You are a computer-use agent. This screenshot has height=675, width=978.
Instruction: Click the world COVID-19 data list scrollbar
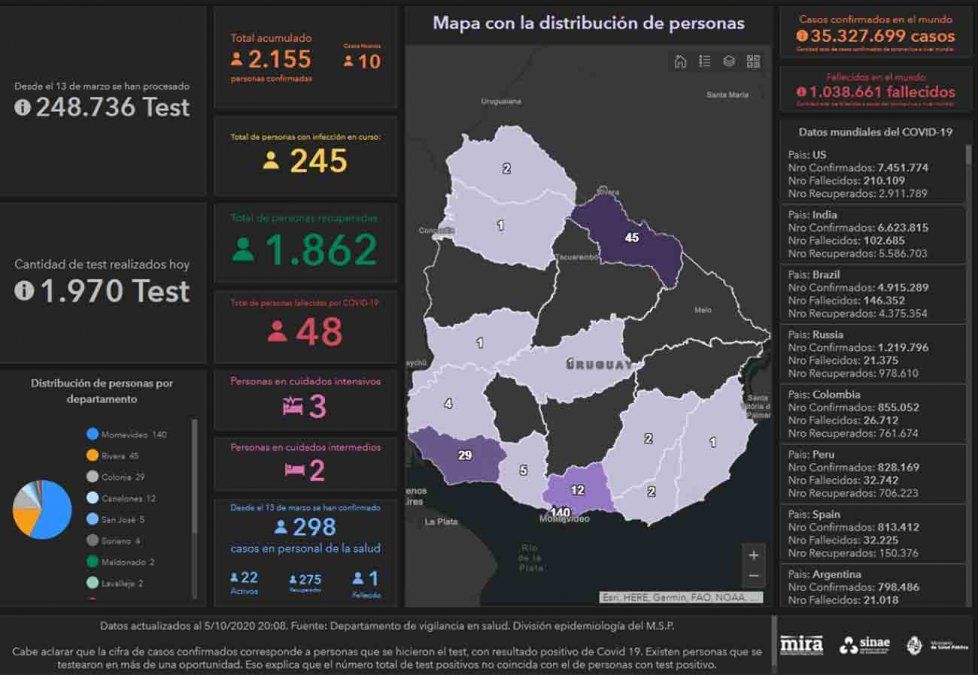pos(968,156)
